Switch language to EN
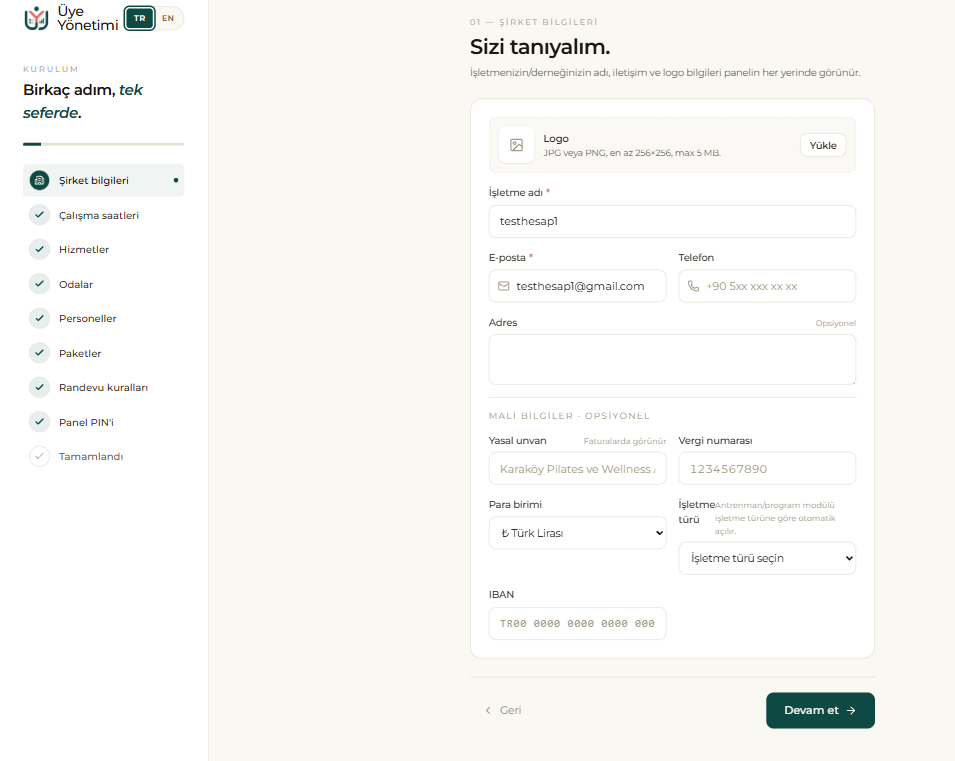Screen dimensions: 955x761 click(168, 18)
